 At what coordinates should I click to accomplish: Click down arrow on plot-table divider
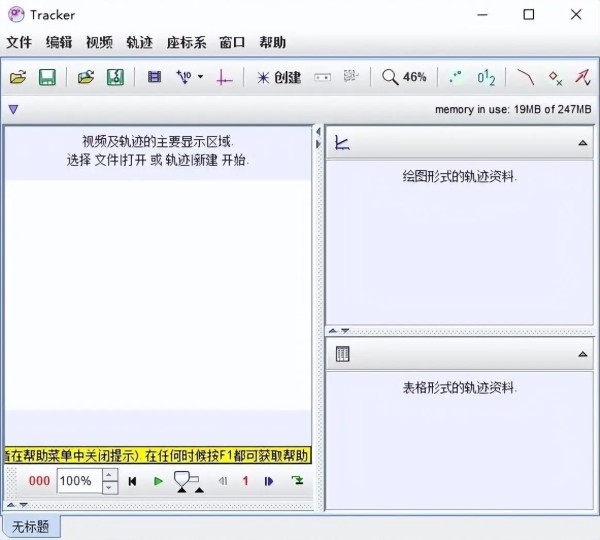pyautogui.click(x=345, y=331)
